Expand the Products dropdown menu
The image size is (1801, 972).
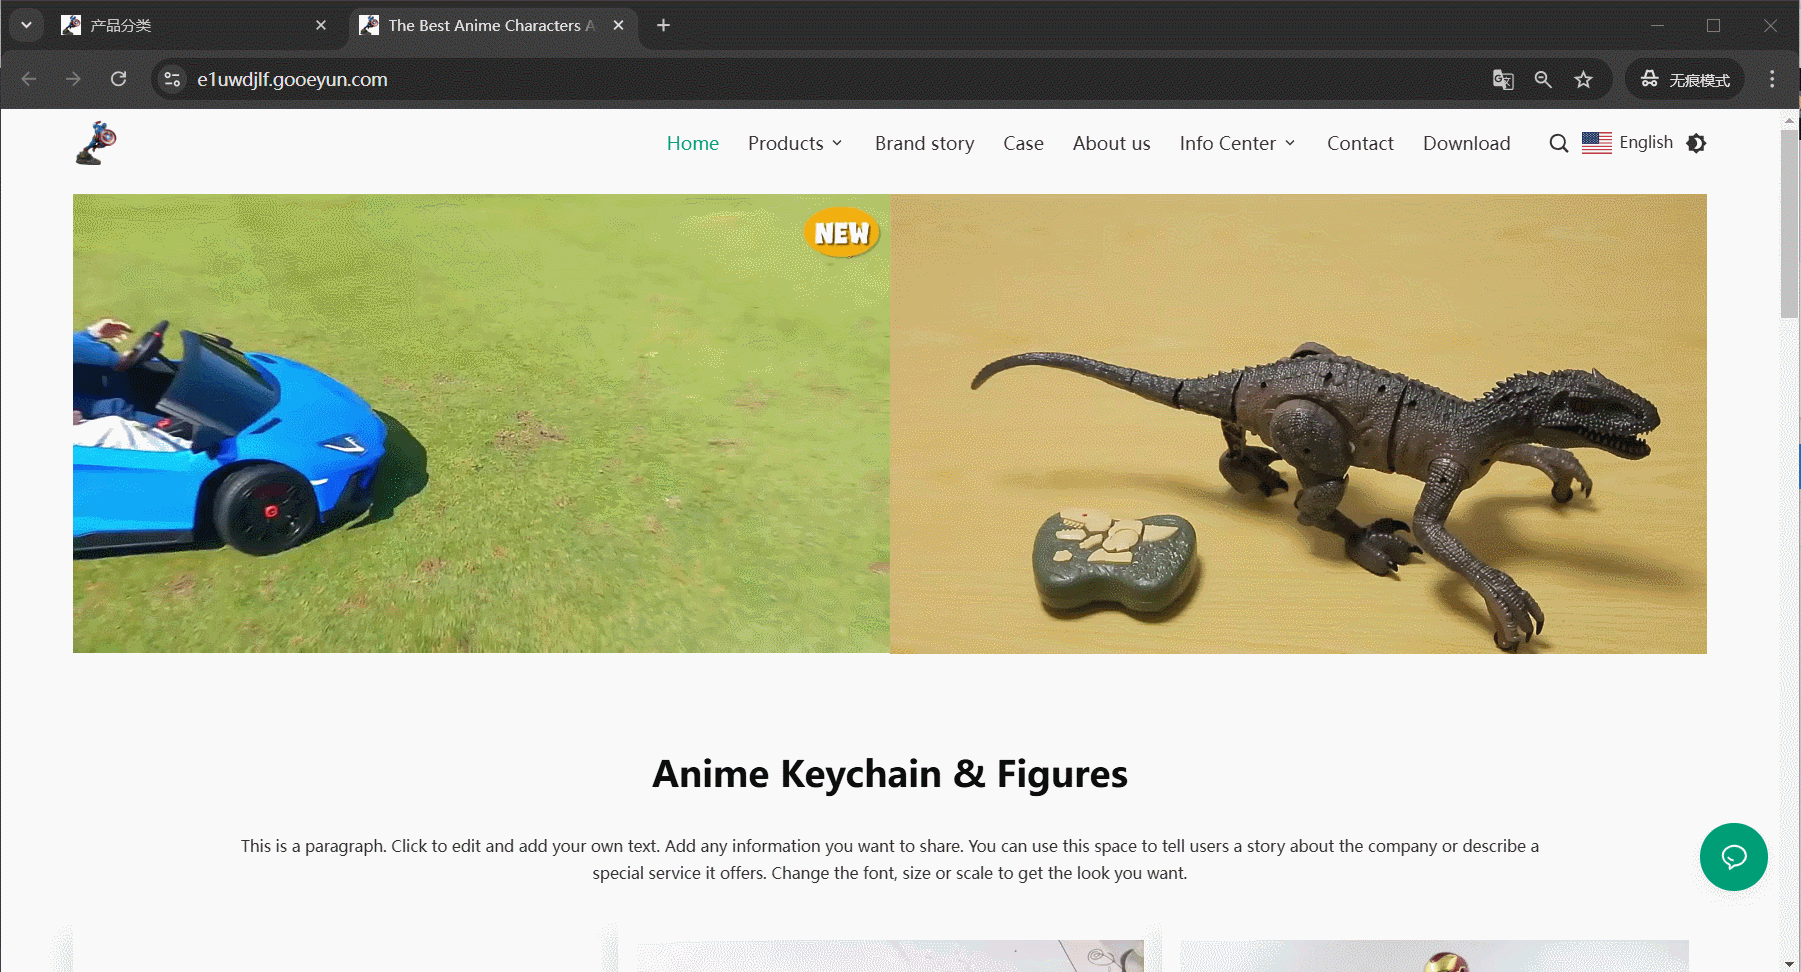(795, 143)
